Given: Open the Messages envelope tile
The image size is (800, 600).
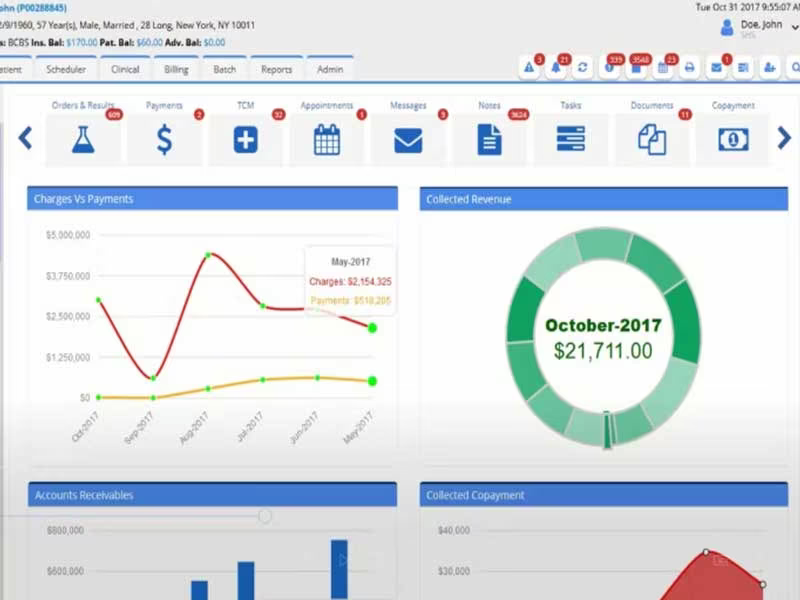Looking at the screenshot, I should click(408, 139).
